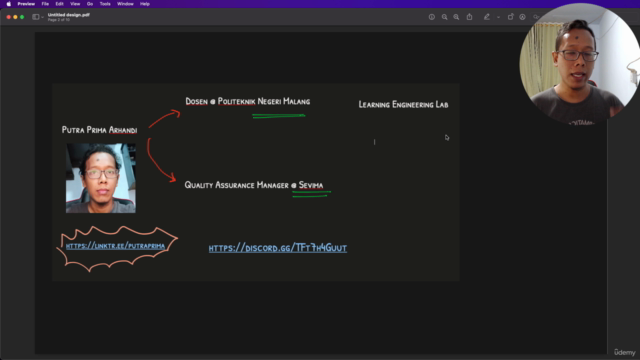Expand the highlight color dropdown arrow
This screenshot has width=640, height=360.
point(498,17)
